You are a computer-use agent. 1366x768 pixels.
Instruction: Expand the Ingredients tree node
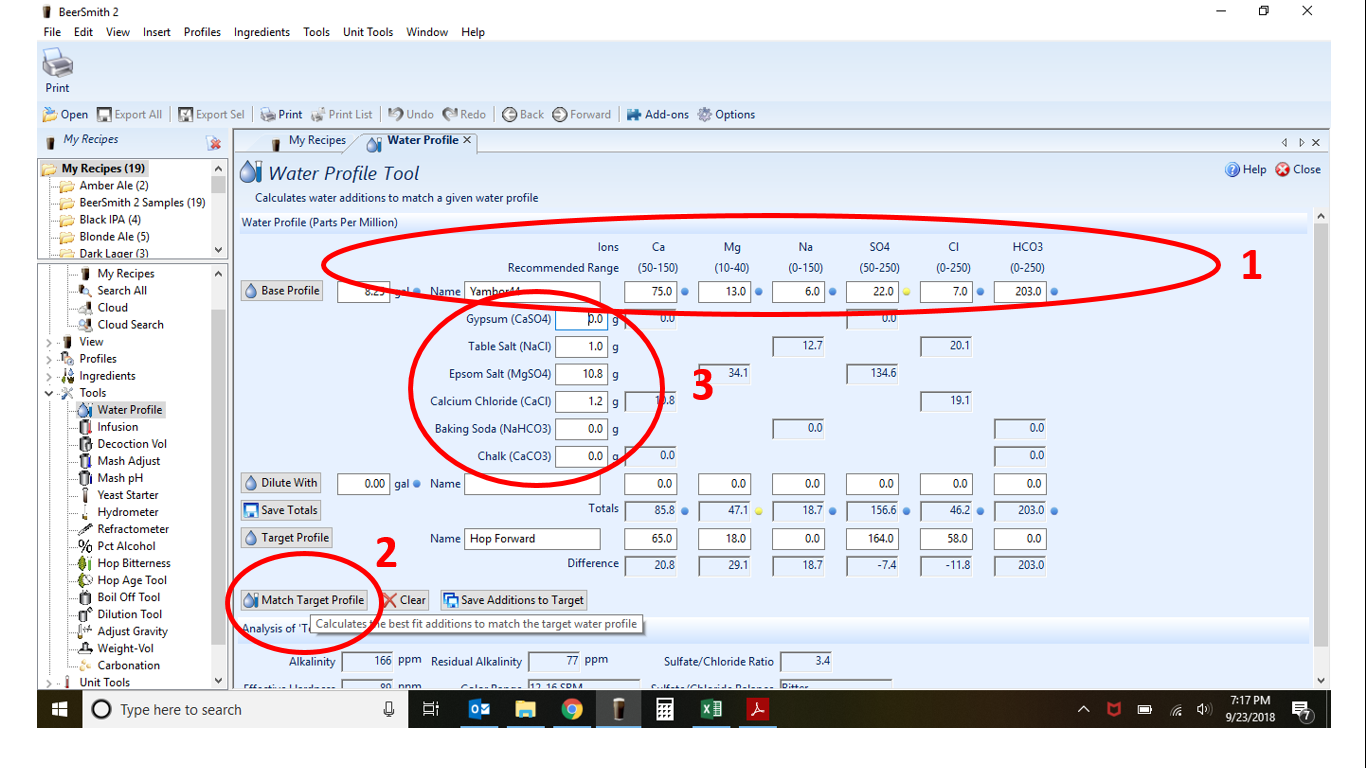point(49,376)
